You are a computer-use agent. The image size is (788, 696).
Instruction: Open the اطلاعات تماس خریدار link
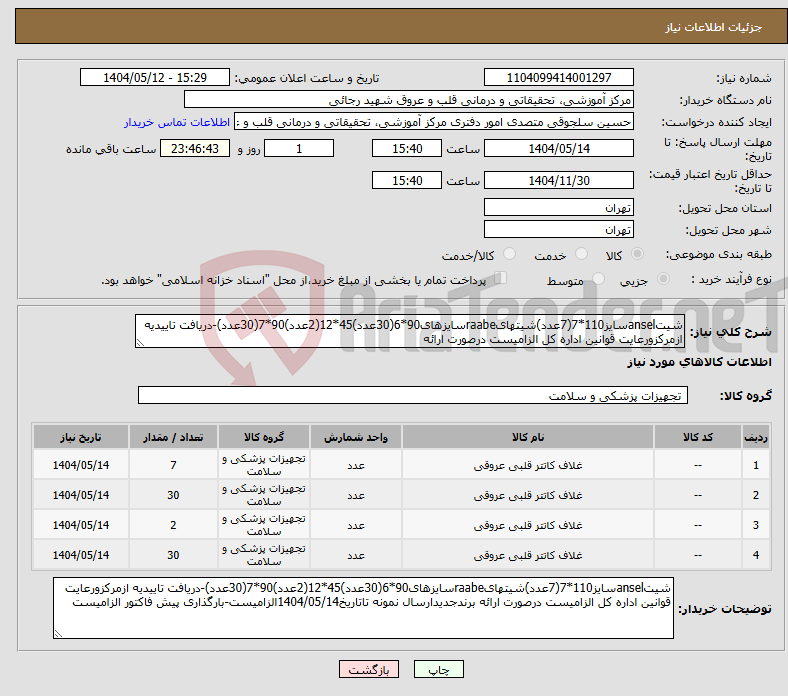[x=177, y=122]
